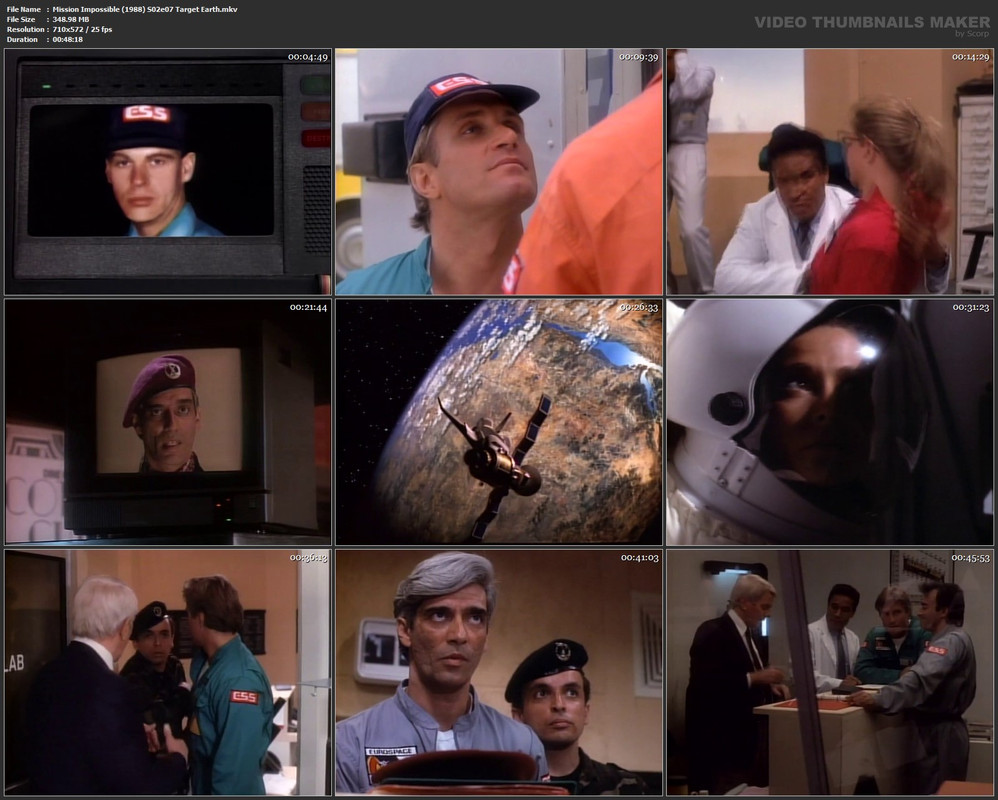Click the 'File Size' label

pos(21,20)
